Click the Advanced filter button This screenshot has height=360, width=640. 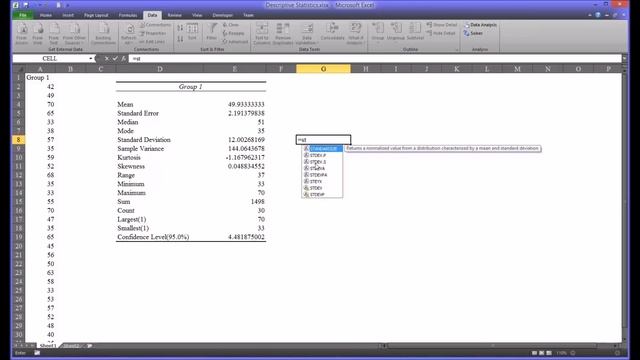pos(235,42)
